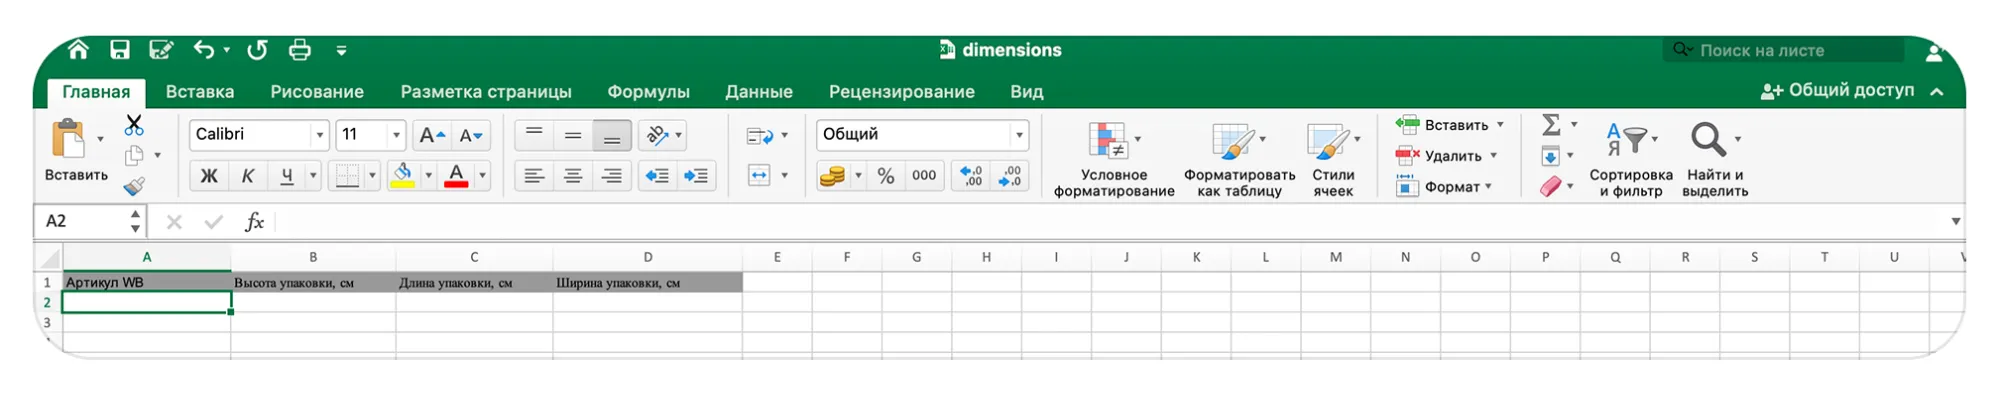Image resolution: width=1999 pixels, height=399 pixels.
Task: Collapse the ribbon with the chevron
Action: click(1937, 92)
